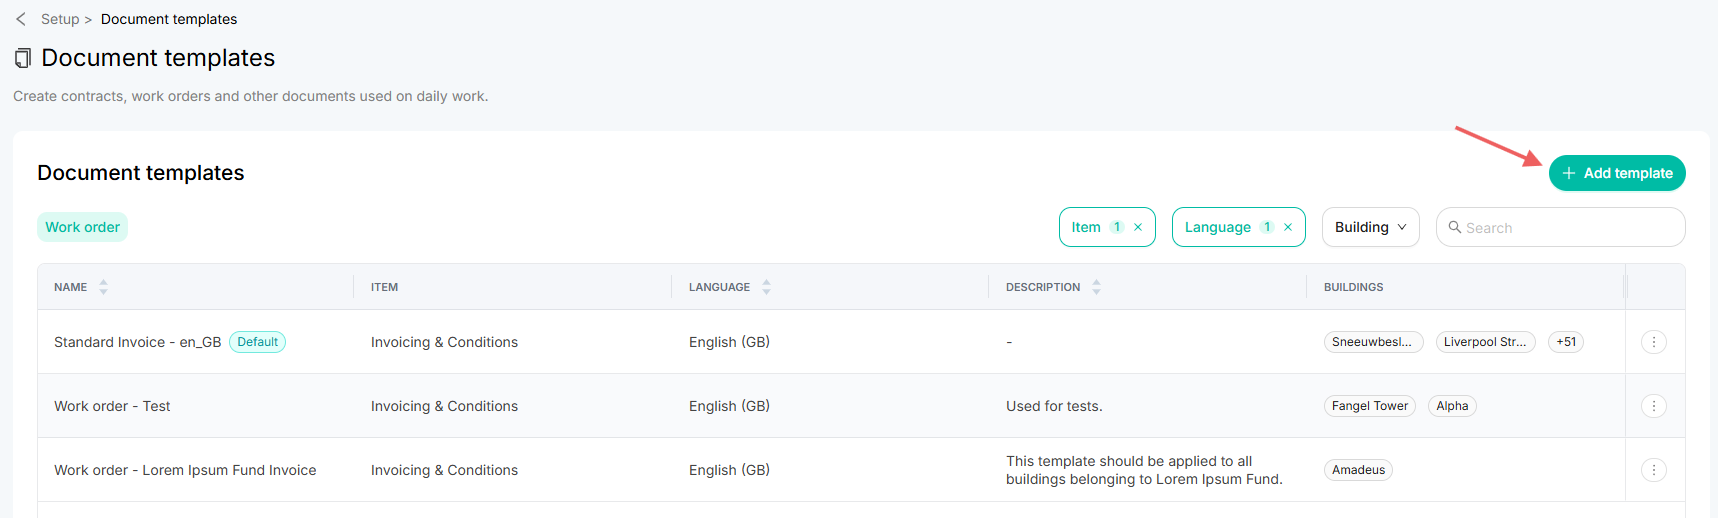Clear the Language filter using its x
This screenshot has width=1718, height=518.
1288,227
